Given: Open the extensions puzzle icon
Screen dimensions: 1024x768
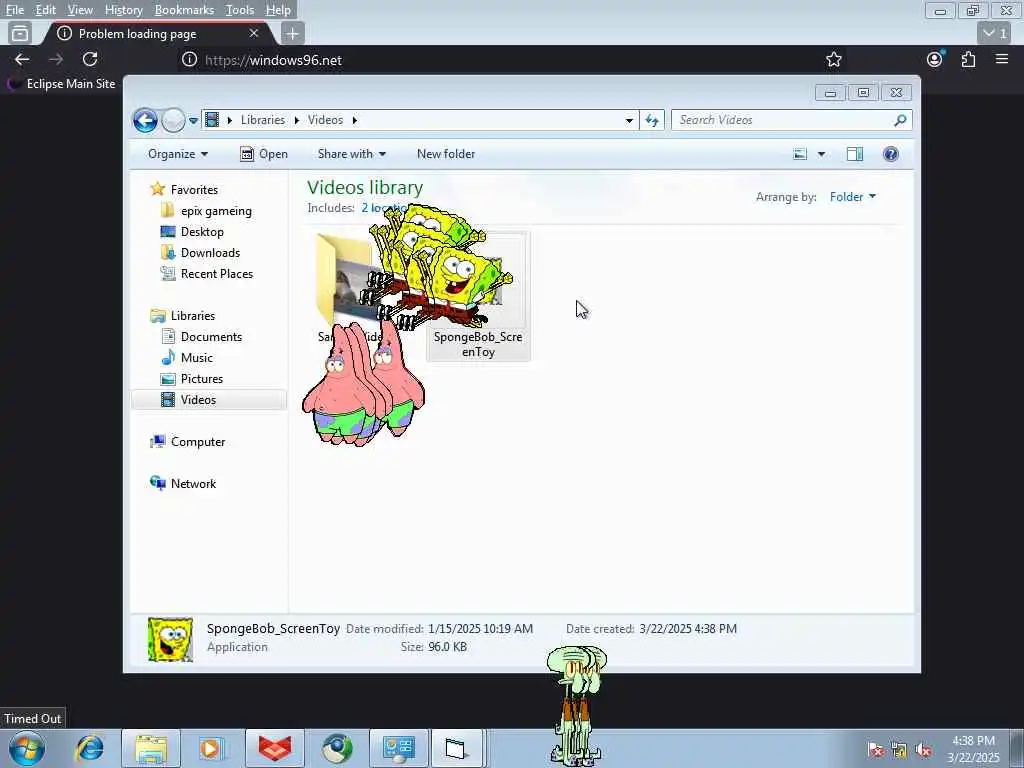Looking at the screenshot, I should (x=968, y=59).
